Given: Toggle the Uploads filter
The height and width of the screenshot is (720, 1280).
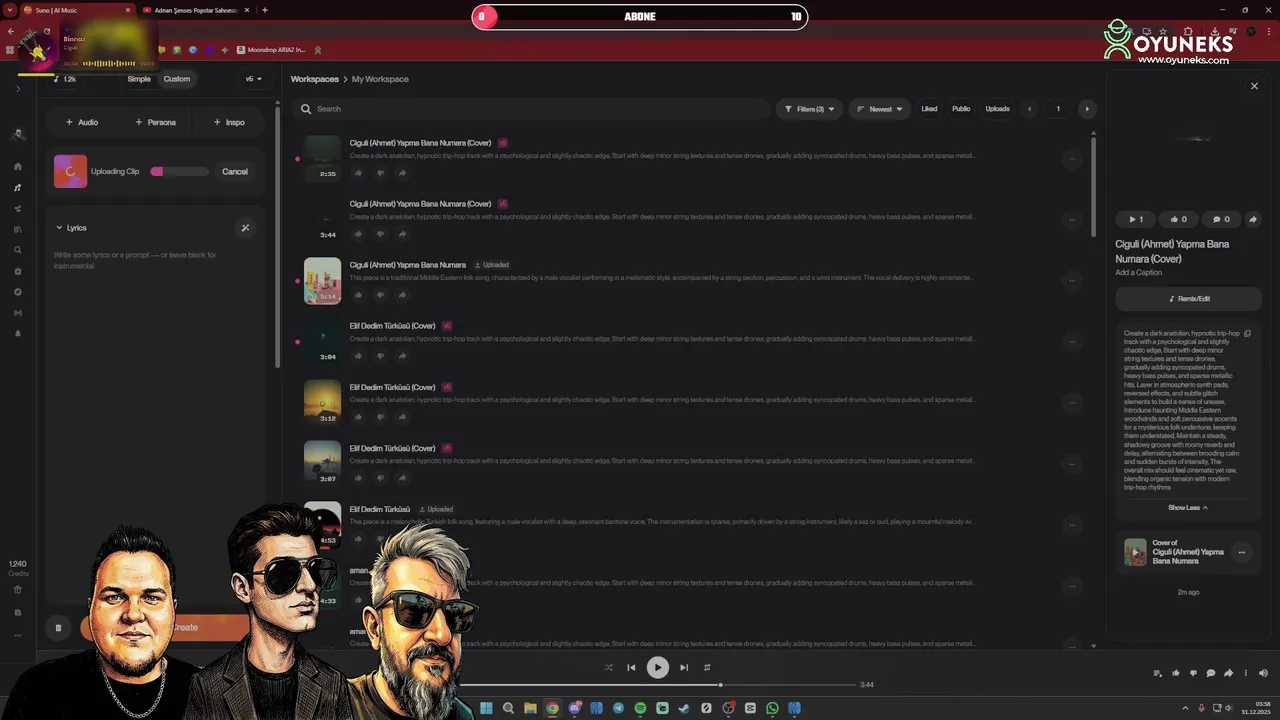Looking at the screenshot, I should pyautogui.click(x=997, y=109).
